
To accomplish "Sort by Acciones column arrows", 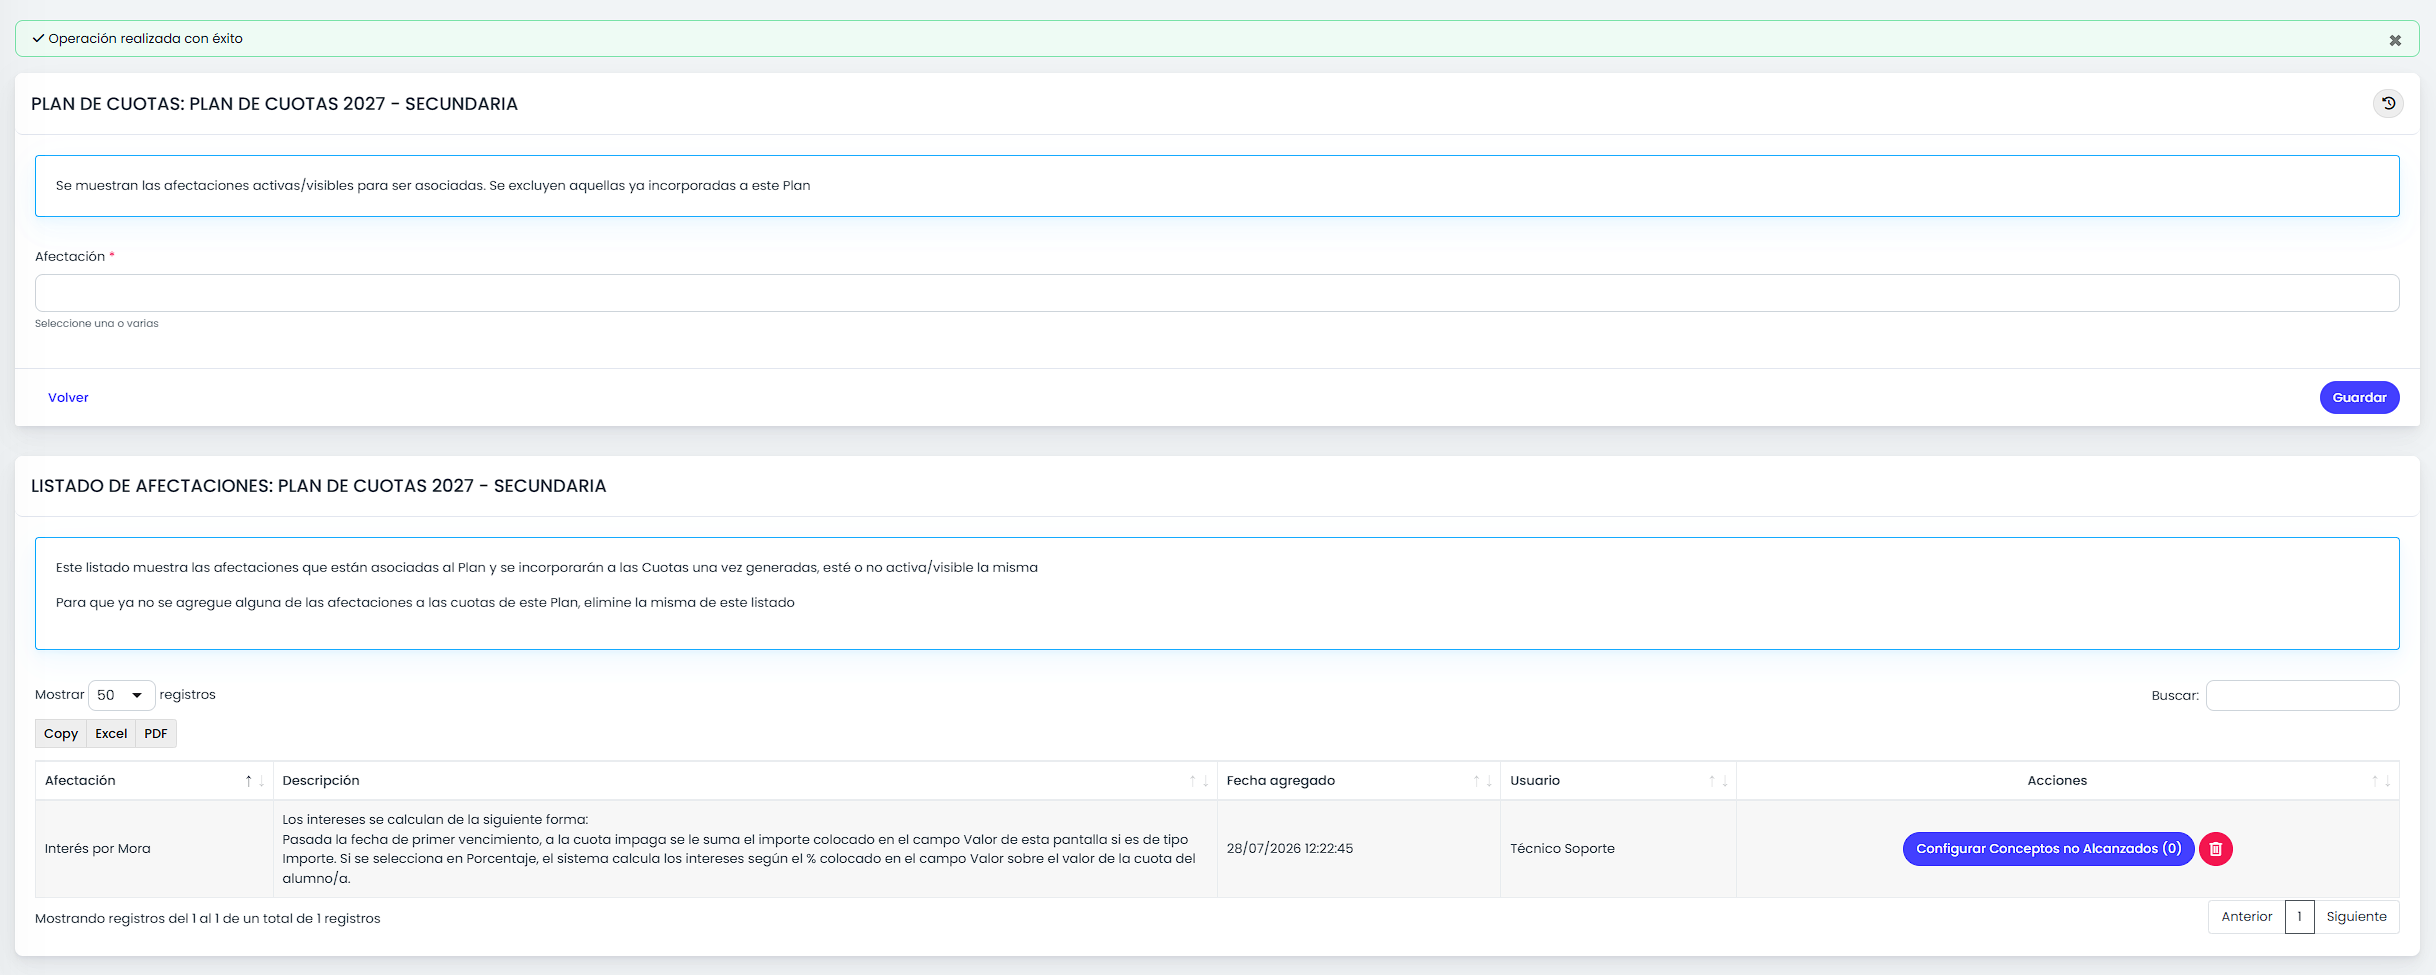I will 2381,781.
